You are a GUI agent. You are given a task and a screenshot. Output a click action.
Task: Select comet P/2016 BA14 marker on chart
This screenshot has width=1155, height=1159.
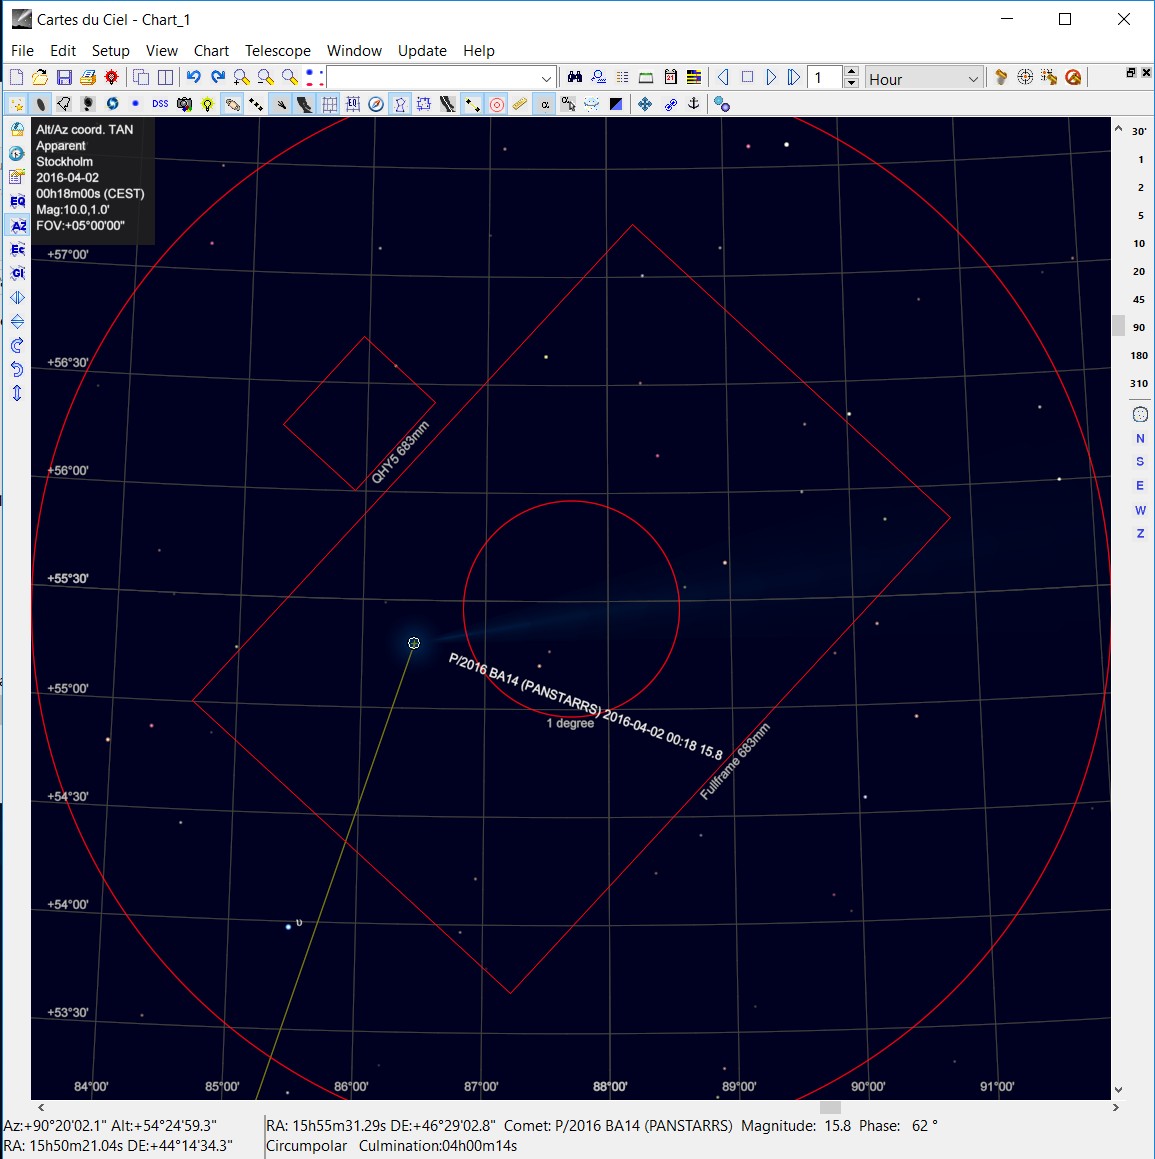[x=414, y=643]
